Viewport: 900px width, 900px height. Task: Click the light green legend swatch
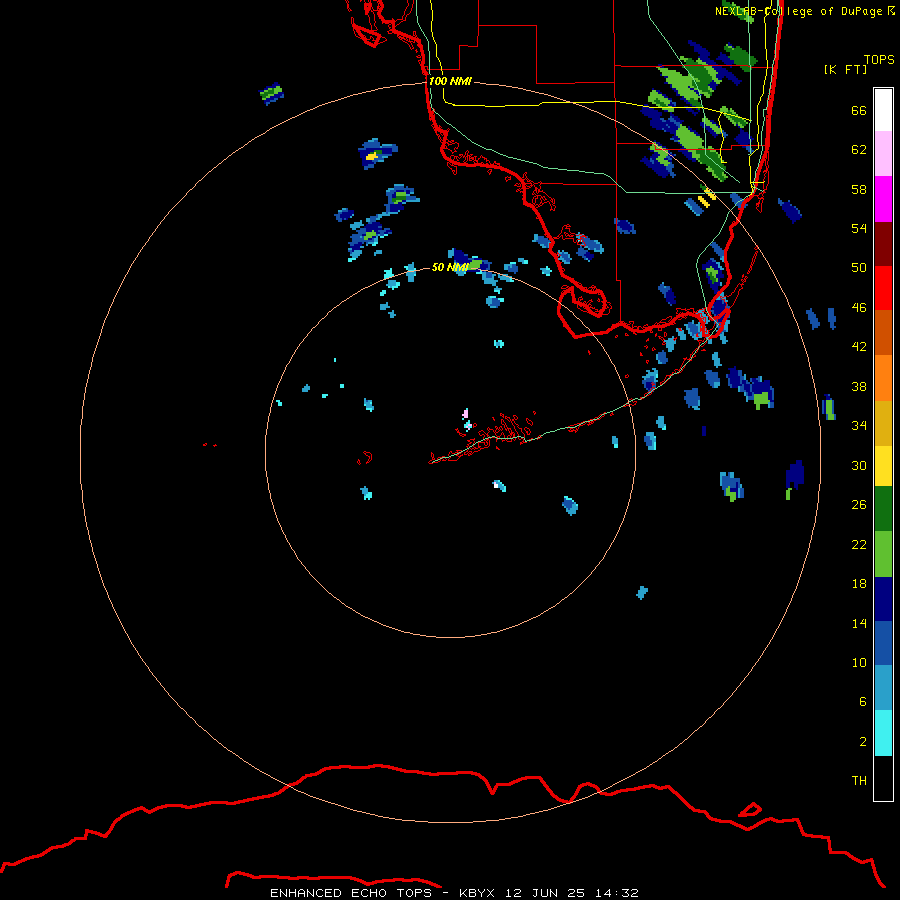coord(883,554)
